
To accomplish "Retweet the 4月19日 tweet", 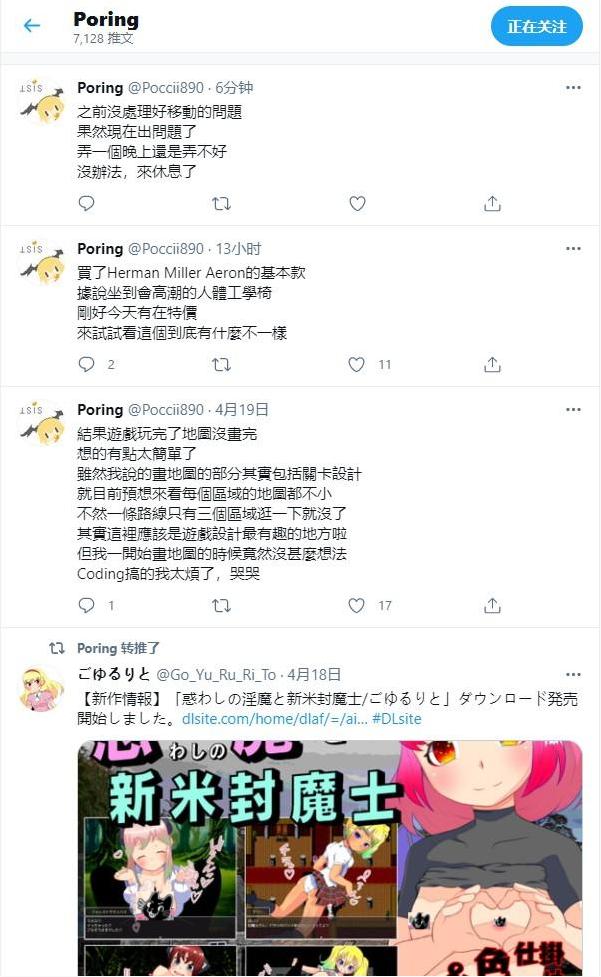I will (x=221, y=605).
